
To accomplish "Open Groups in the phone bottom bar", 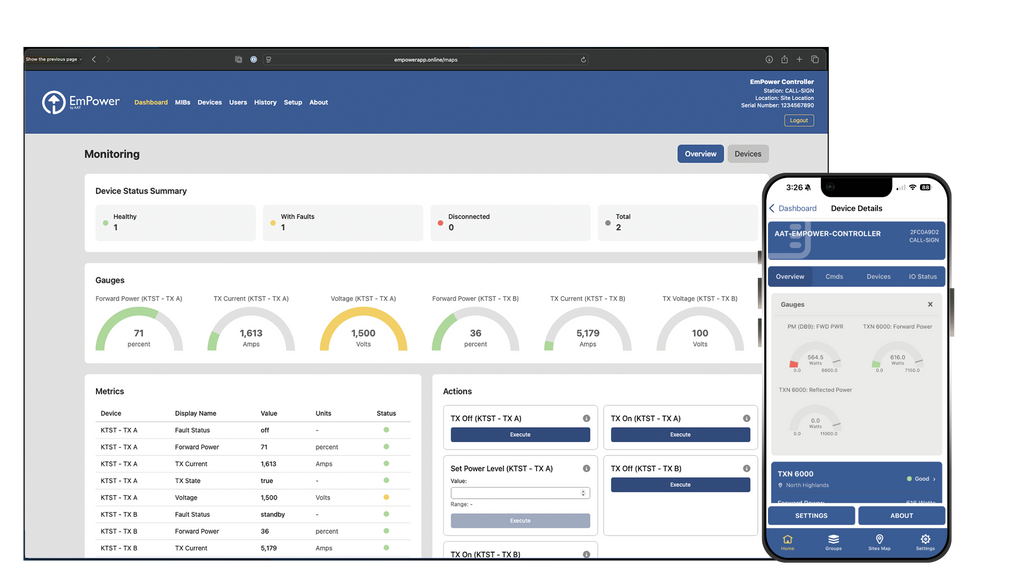I will (x=833, y=541).
